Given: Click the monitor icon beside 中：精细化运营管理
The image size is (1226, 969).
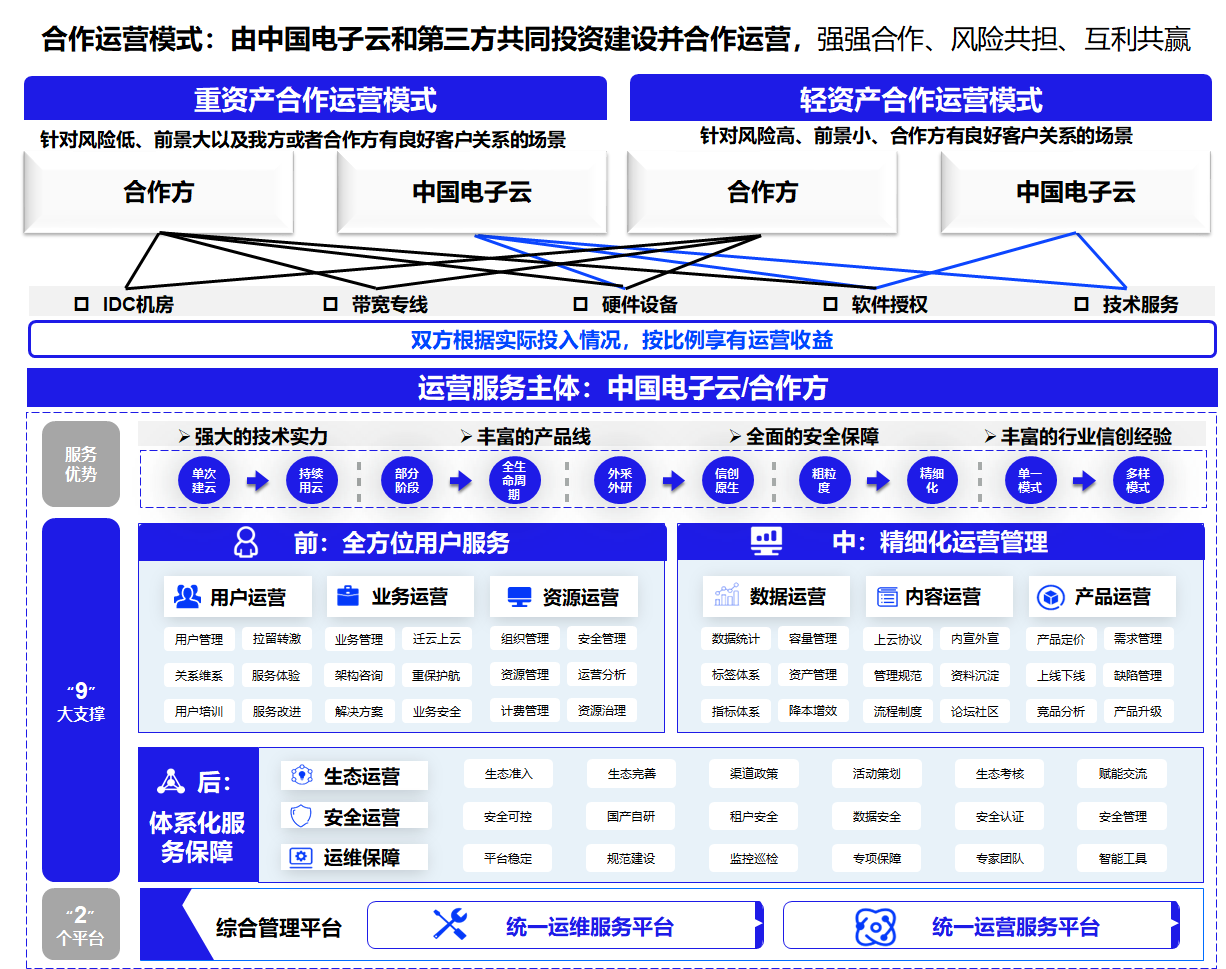Looking at the screenshot, I should point(767,542).
